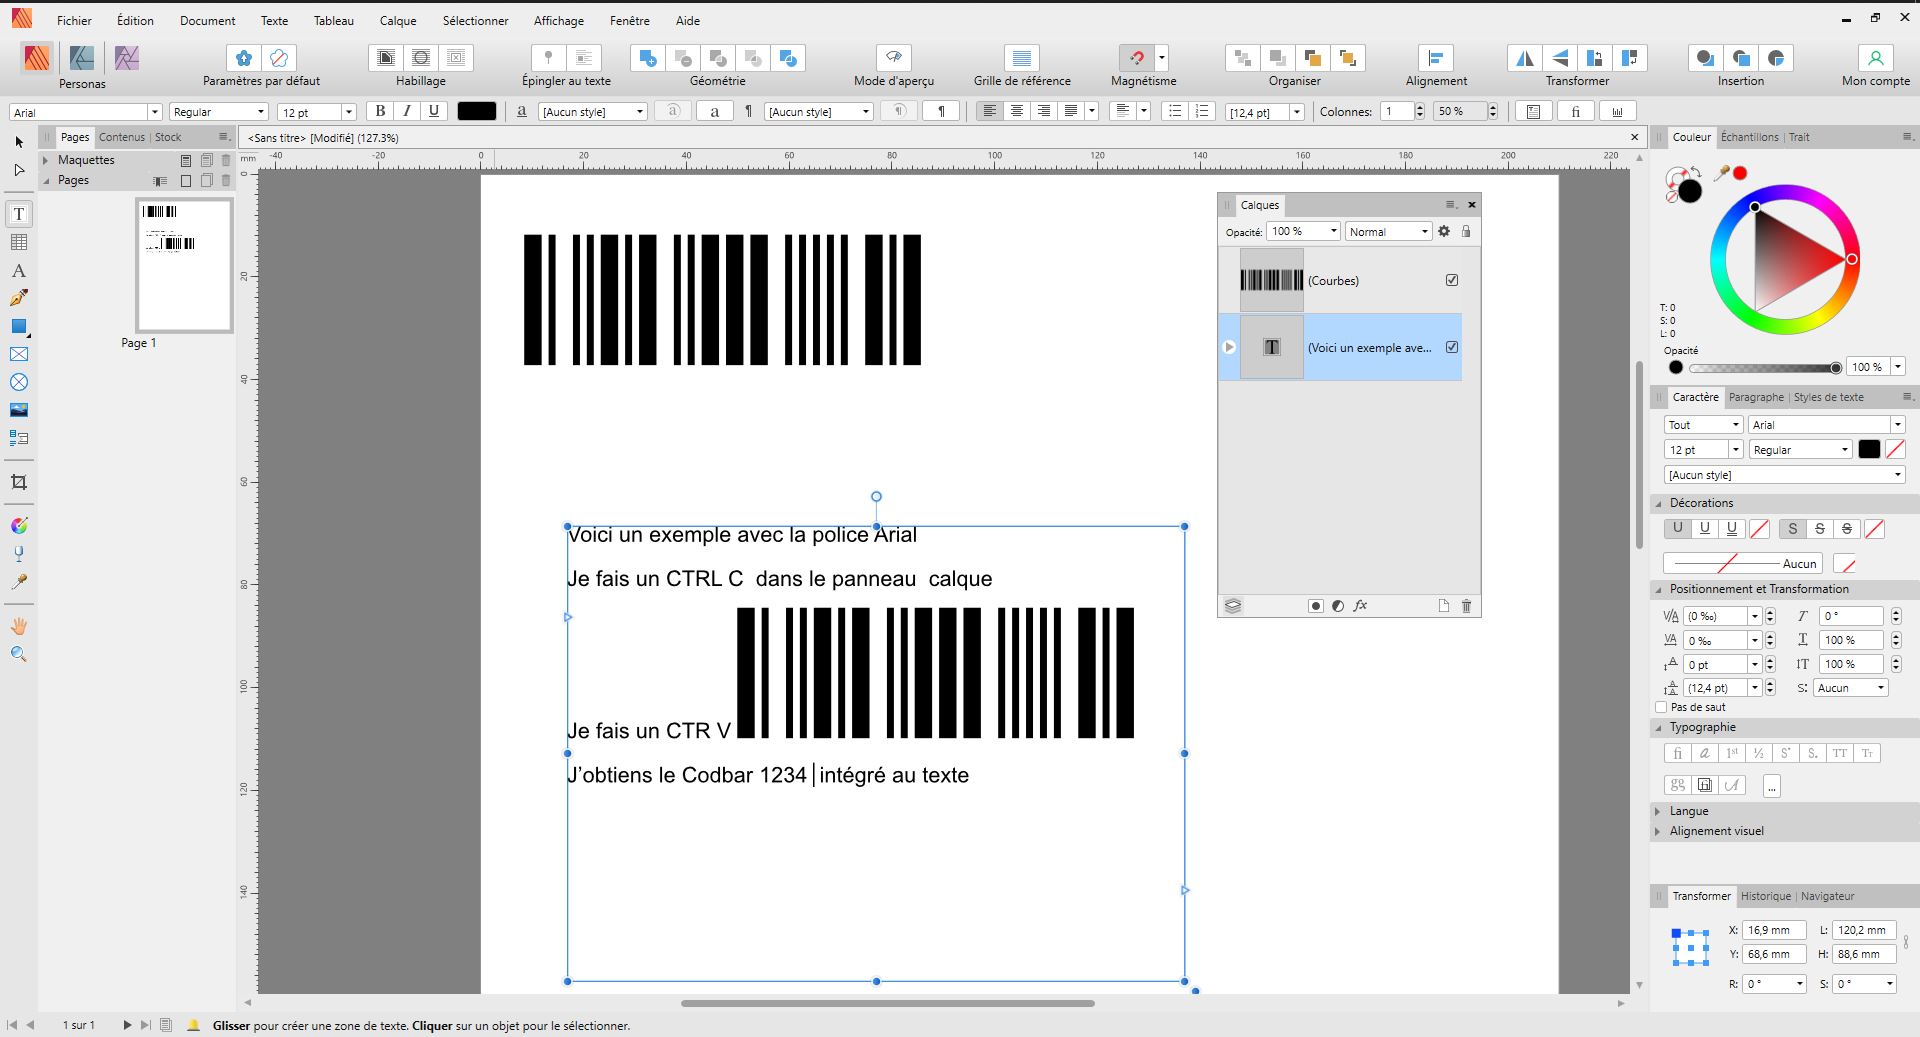Select the Rectangle shape tool
This screenshot has height=1037, width=1920.
click(19, 326)
